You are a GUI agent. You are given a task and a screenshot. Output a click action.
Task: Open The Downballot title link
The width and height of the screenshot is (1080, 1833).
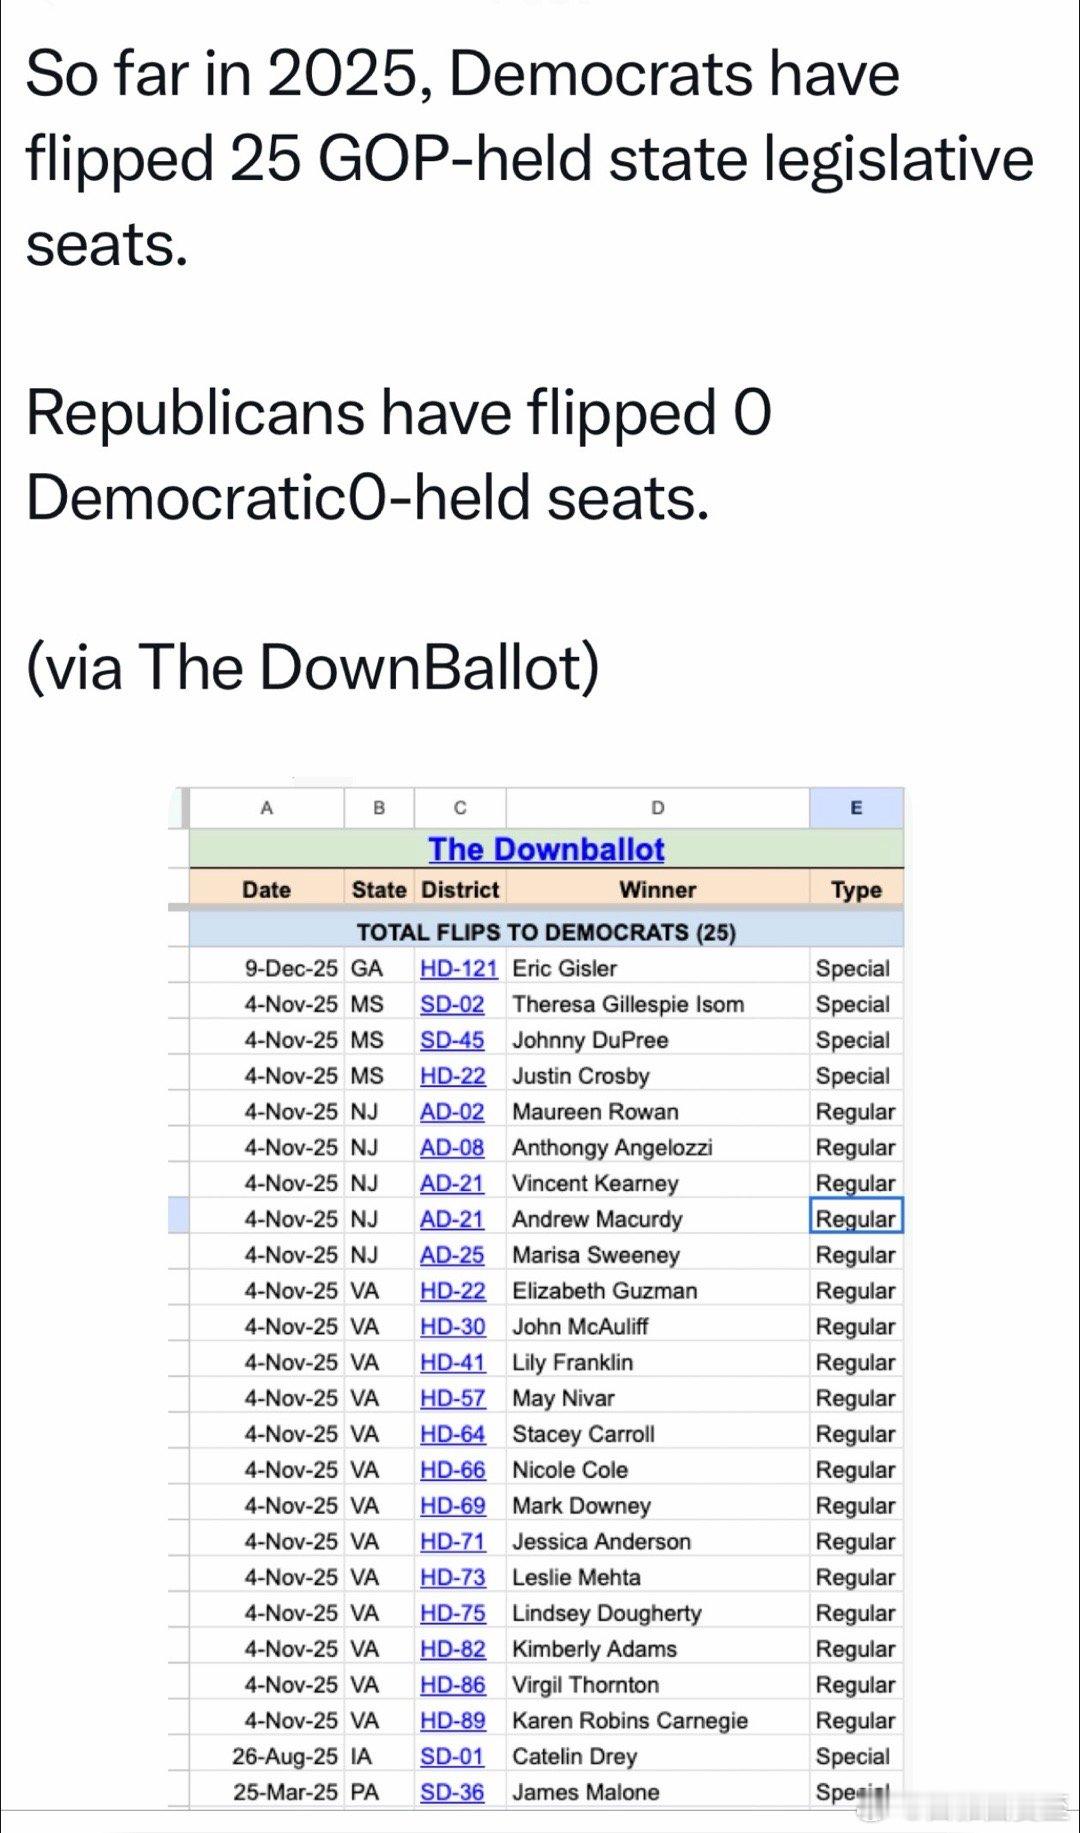click(546, 849)
